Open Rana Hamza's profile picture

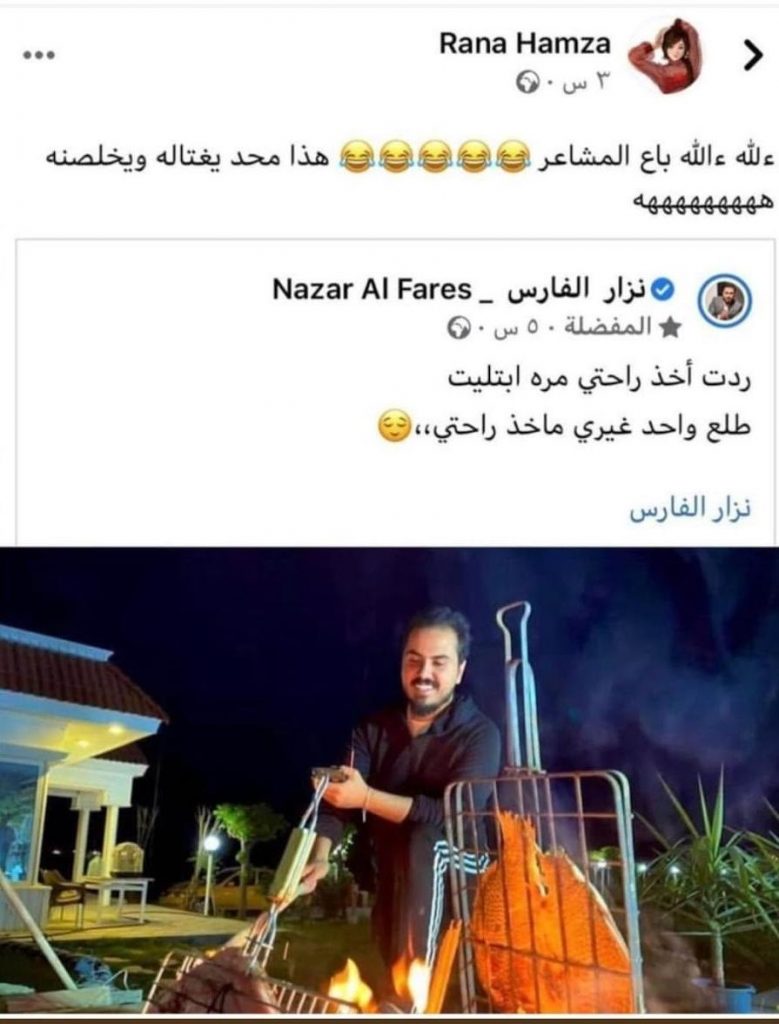665,56
